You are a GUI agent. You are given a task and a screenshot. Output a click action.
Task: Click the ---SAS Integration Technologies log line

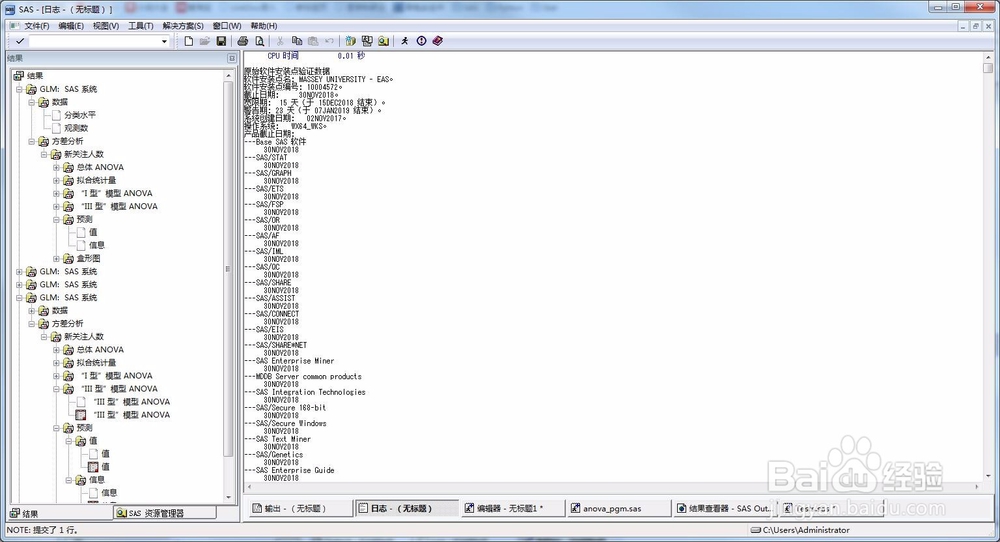pyautogui.click(x=305, y=392)
